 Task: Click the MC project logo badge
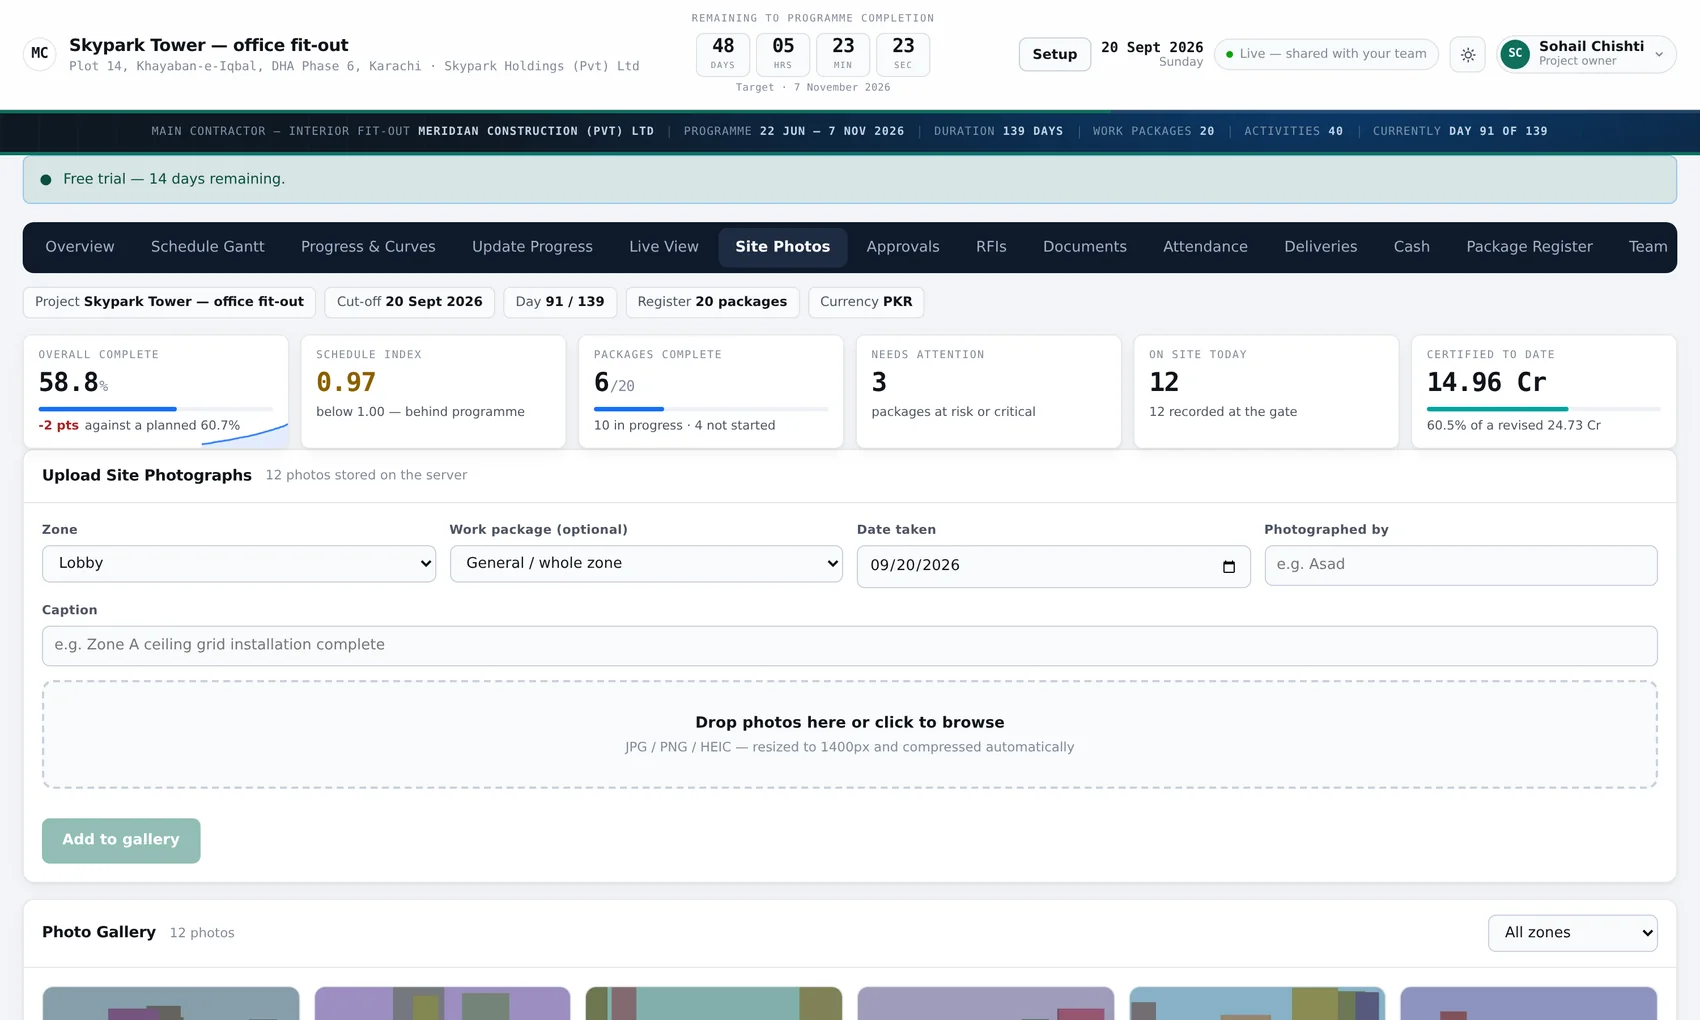[40, 54]
